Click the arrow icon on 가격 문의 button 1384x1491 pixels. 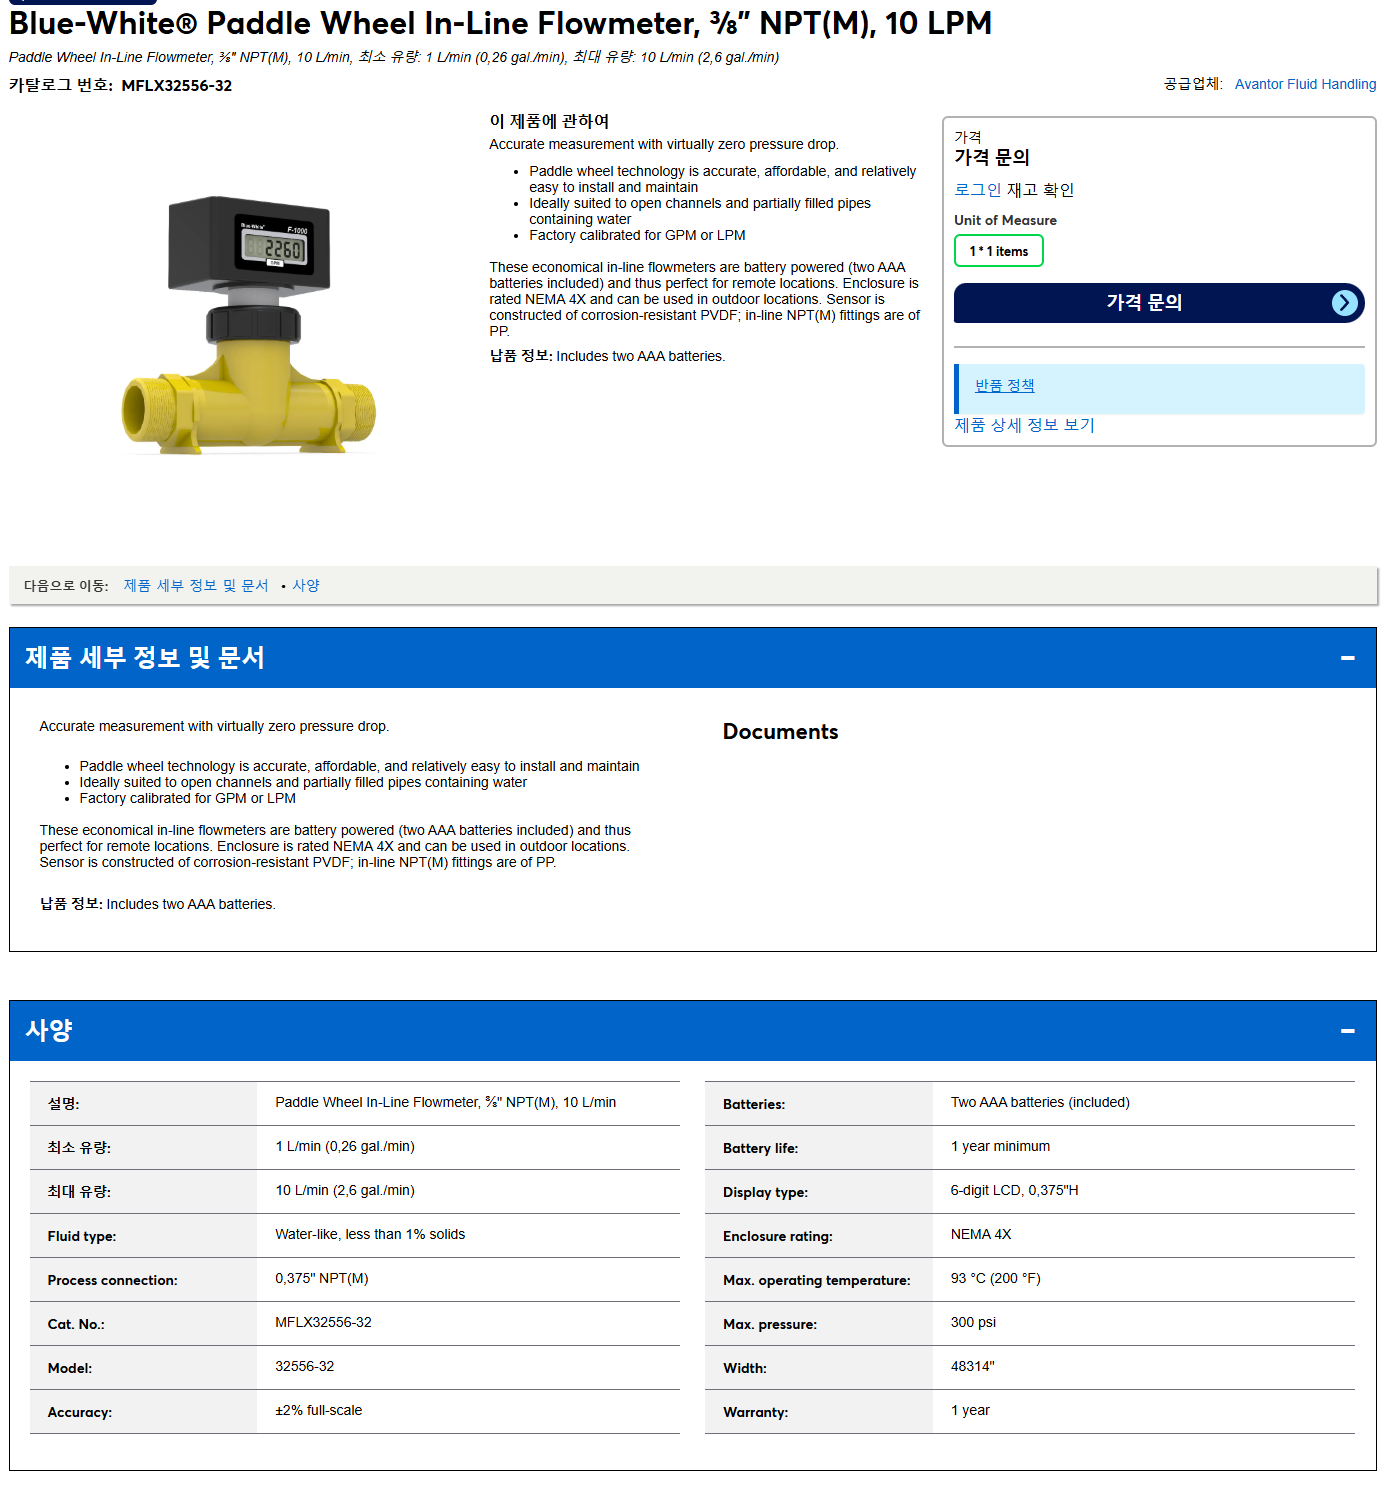[x=1345, y=303]
